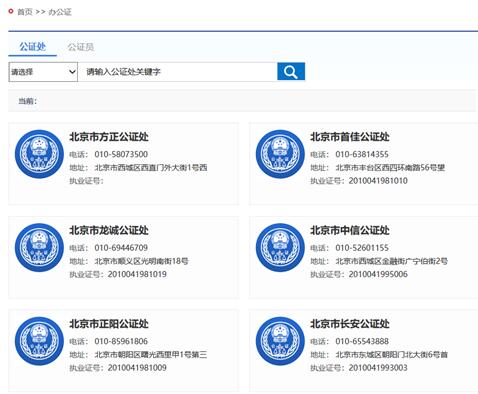Click license number 2010041981010
The image size is (478, 394).
click(x=378, y=181)
